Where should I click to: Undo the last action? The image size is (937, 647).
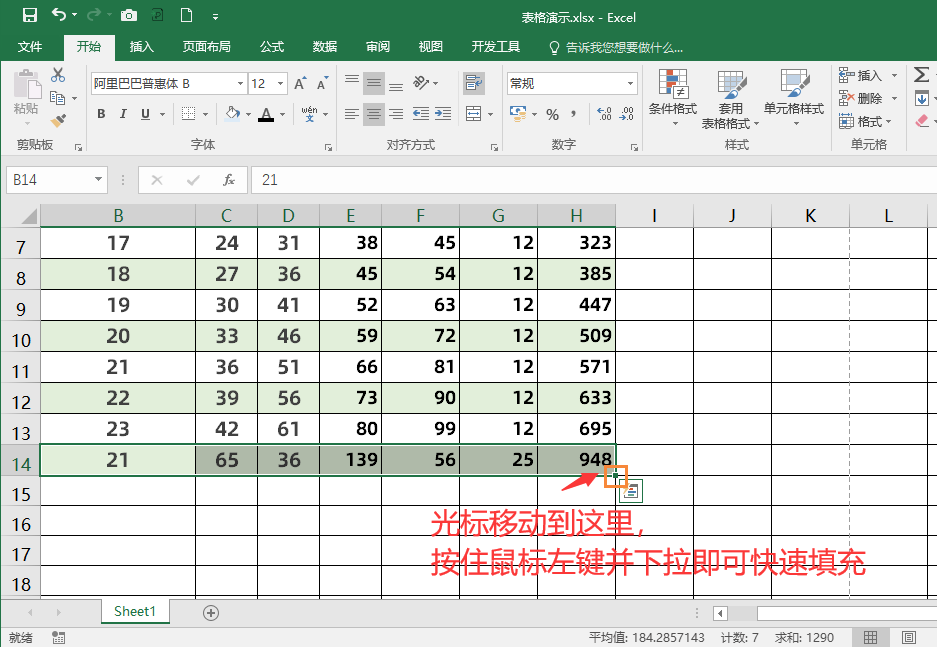click(59, 14)
